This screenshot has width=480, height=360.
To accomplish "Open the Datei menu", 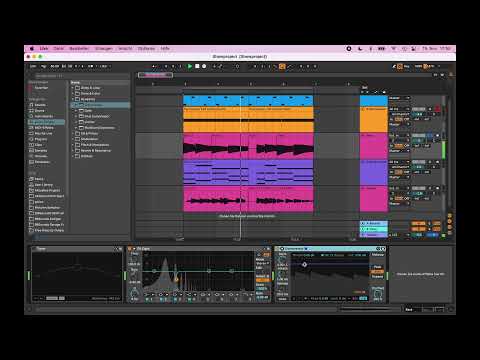I will tap(58, 49).
